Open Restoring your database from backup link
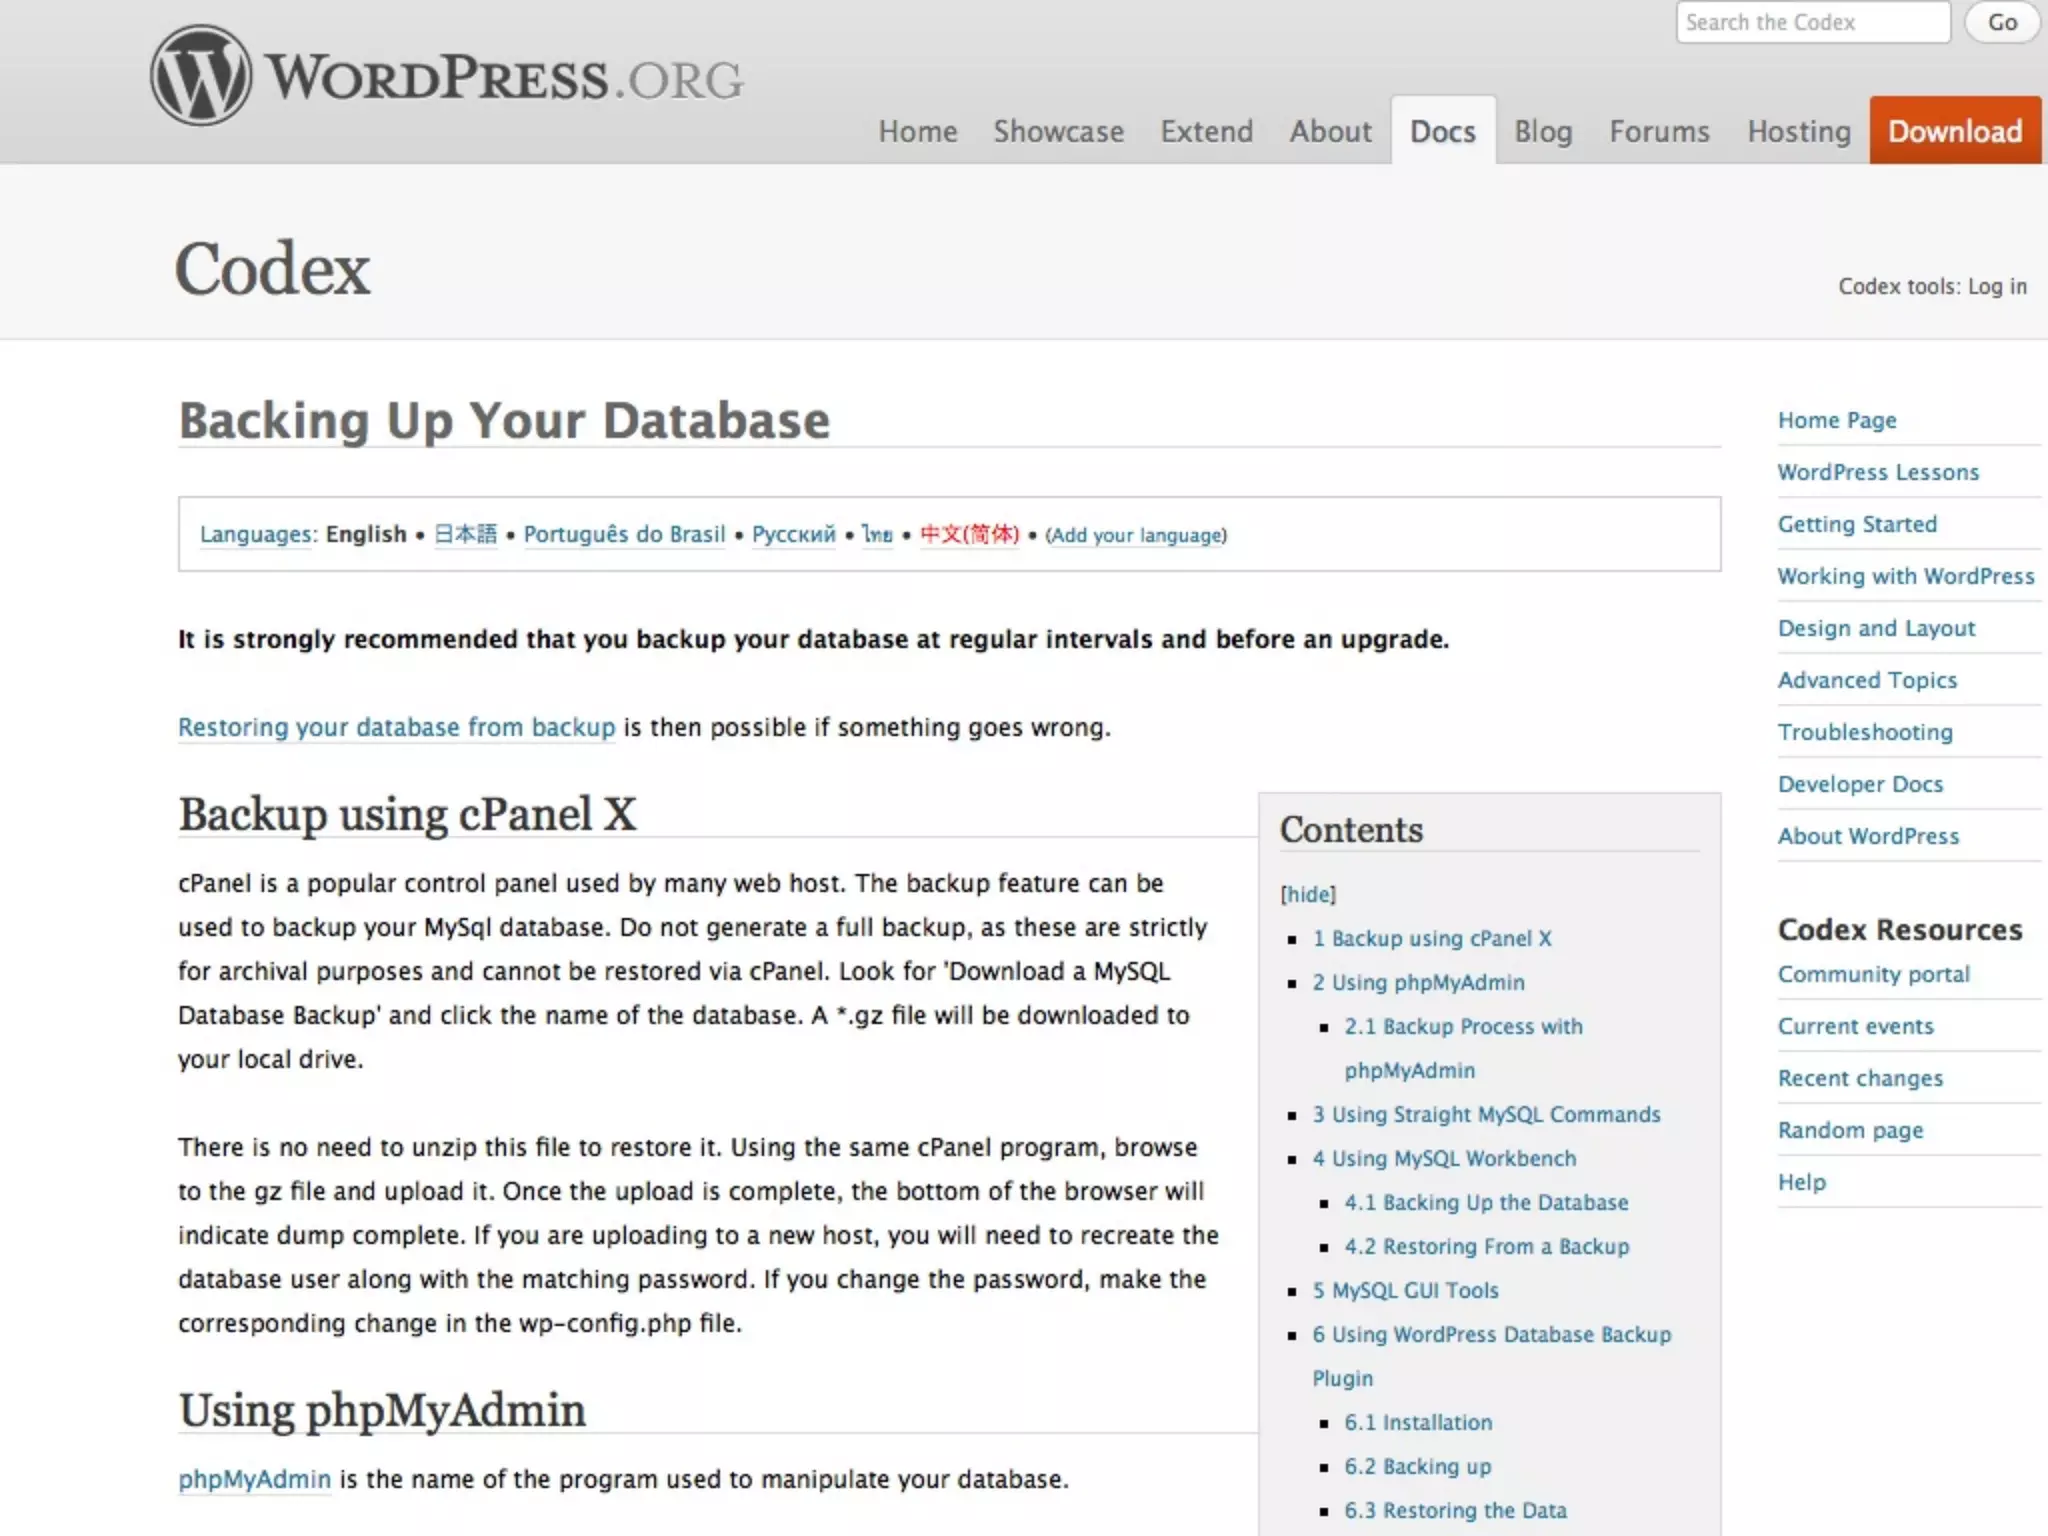Viewport: 2048px width, 1536px height. 396,727
